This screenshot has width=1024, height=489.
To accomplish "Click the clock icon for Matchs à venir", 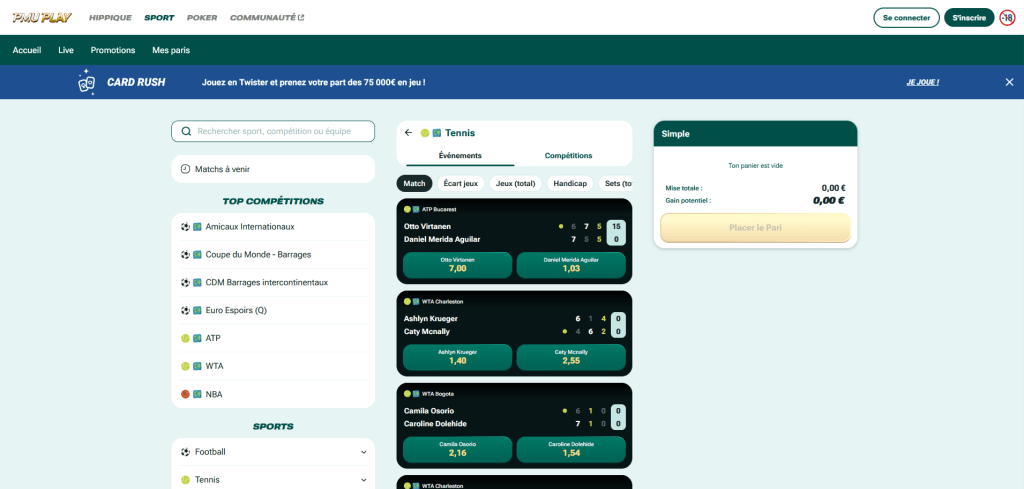I will click(x=185, y=169).
